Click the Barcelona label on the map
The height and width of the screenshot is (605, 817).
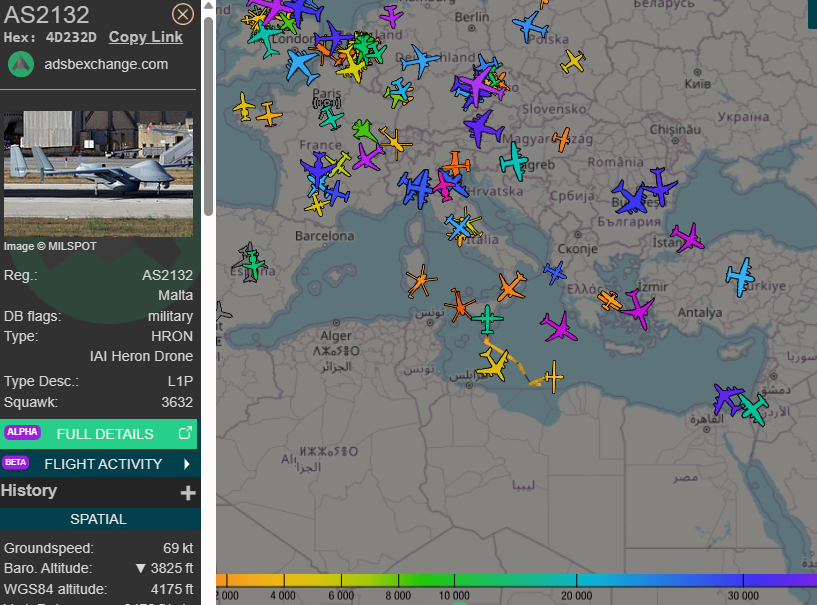(x=325, y=236)
